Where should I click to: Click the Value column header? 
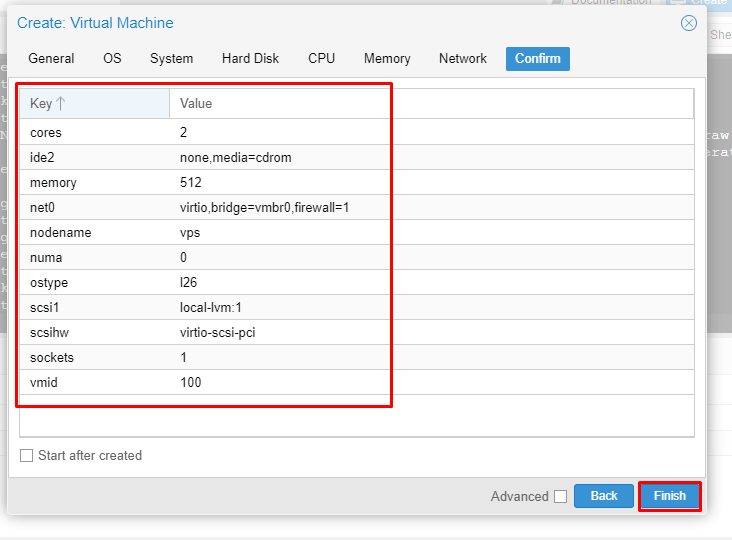point(196,104)
